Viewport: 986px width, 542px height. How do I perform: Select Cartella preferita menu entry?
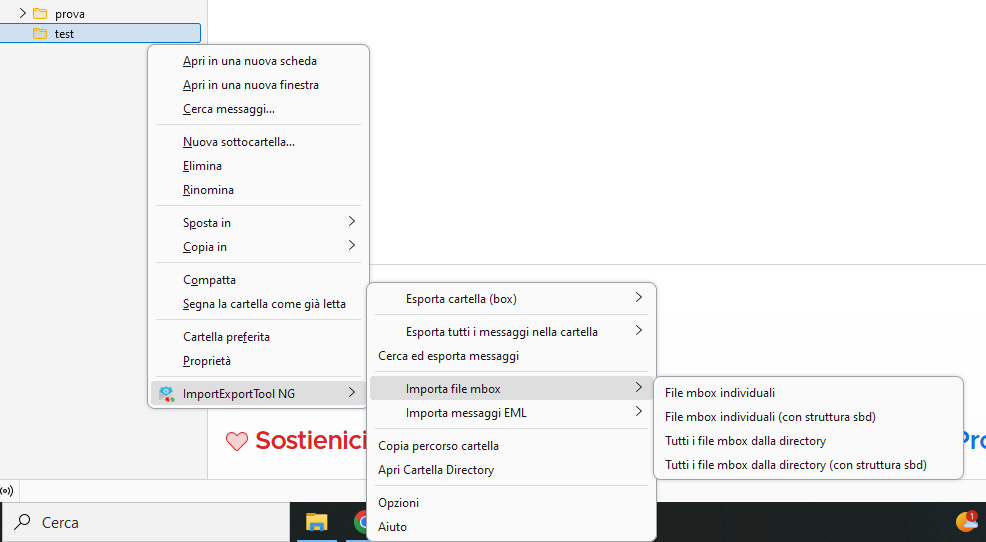(x=258, y=337)
